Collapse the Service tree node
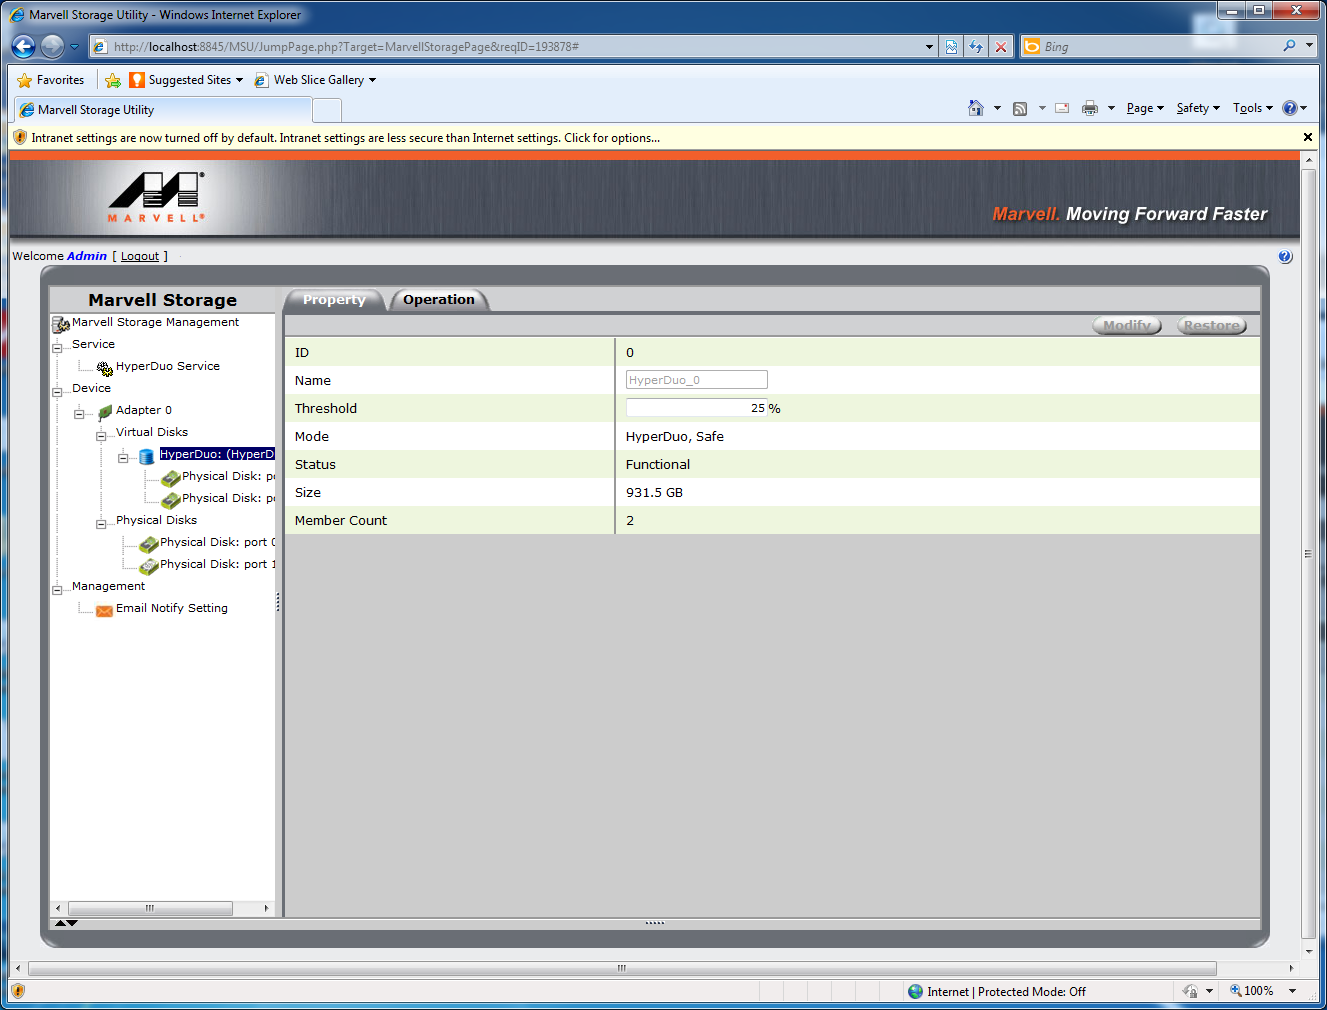 57,347
